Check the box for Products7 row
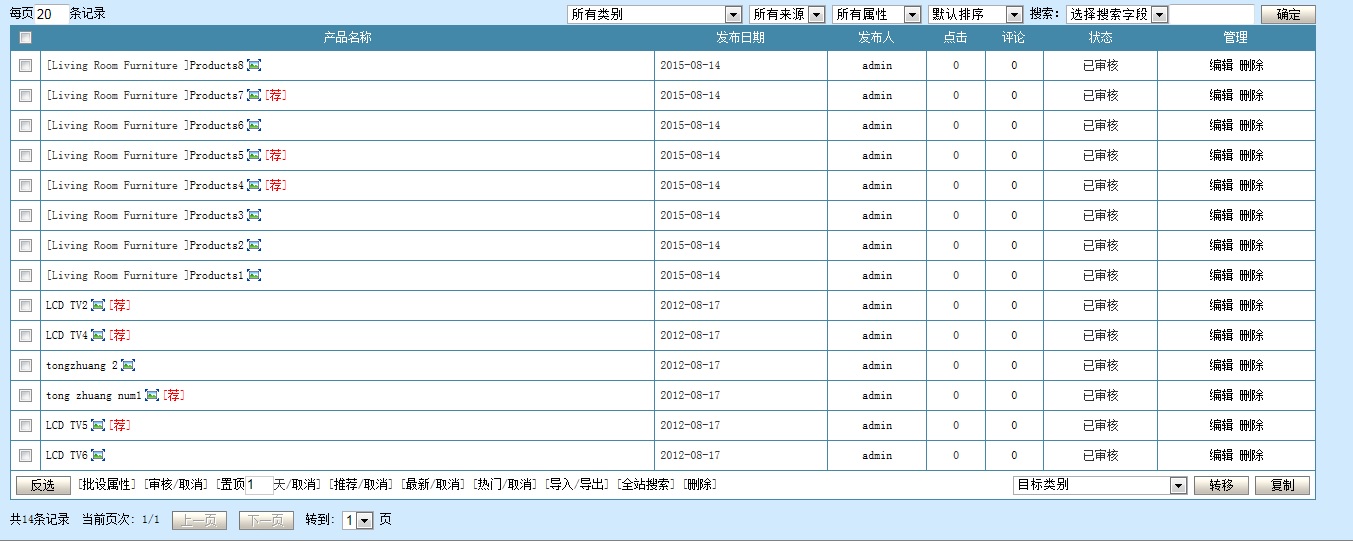Image resolution: width=1353 pixels, height=543 pixels. [x=25, y=96]
